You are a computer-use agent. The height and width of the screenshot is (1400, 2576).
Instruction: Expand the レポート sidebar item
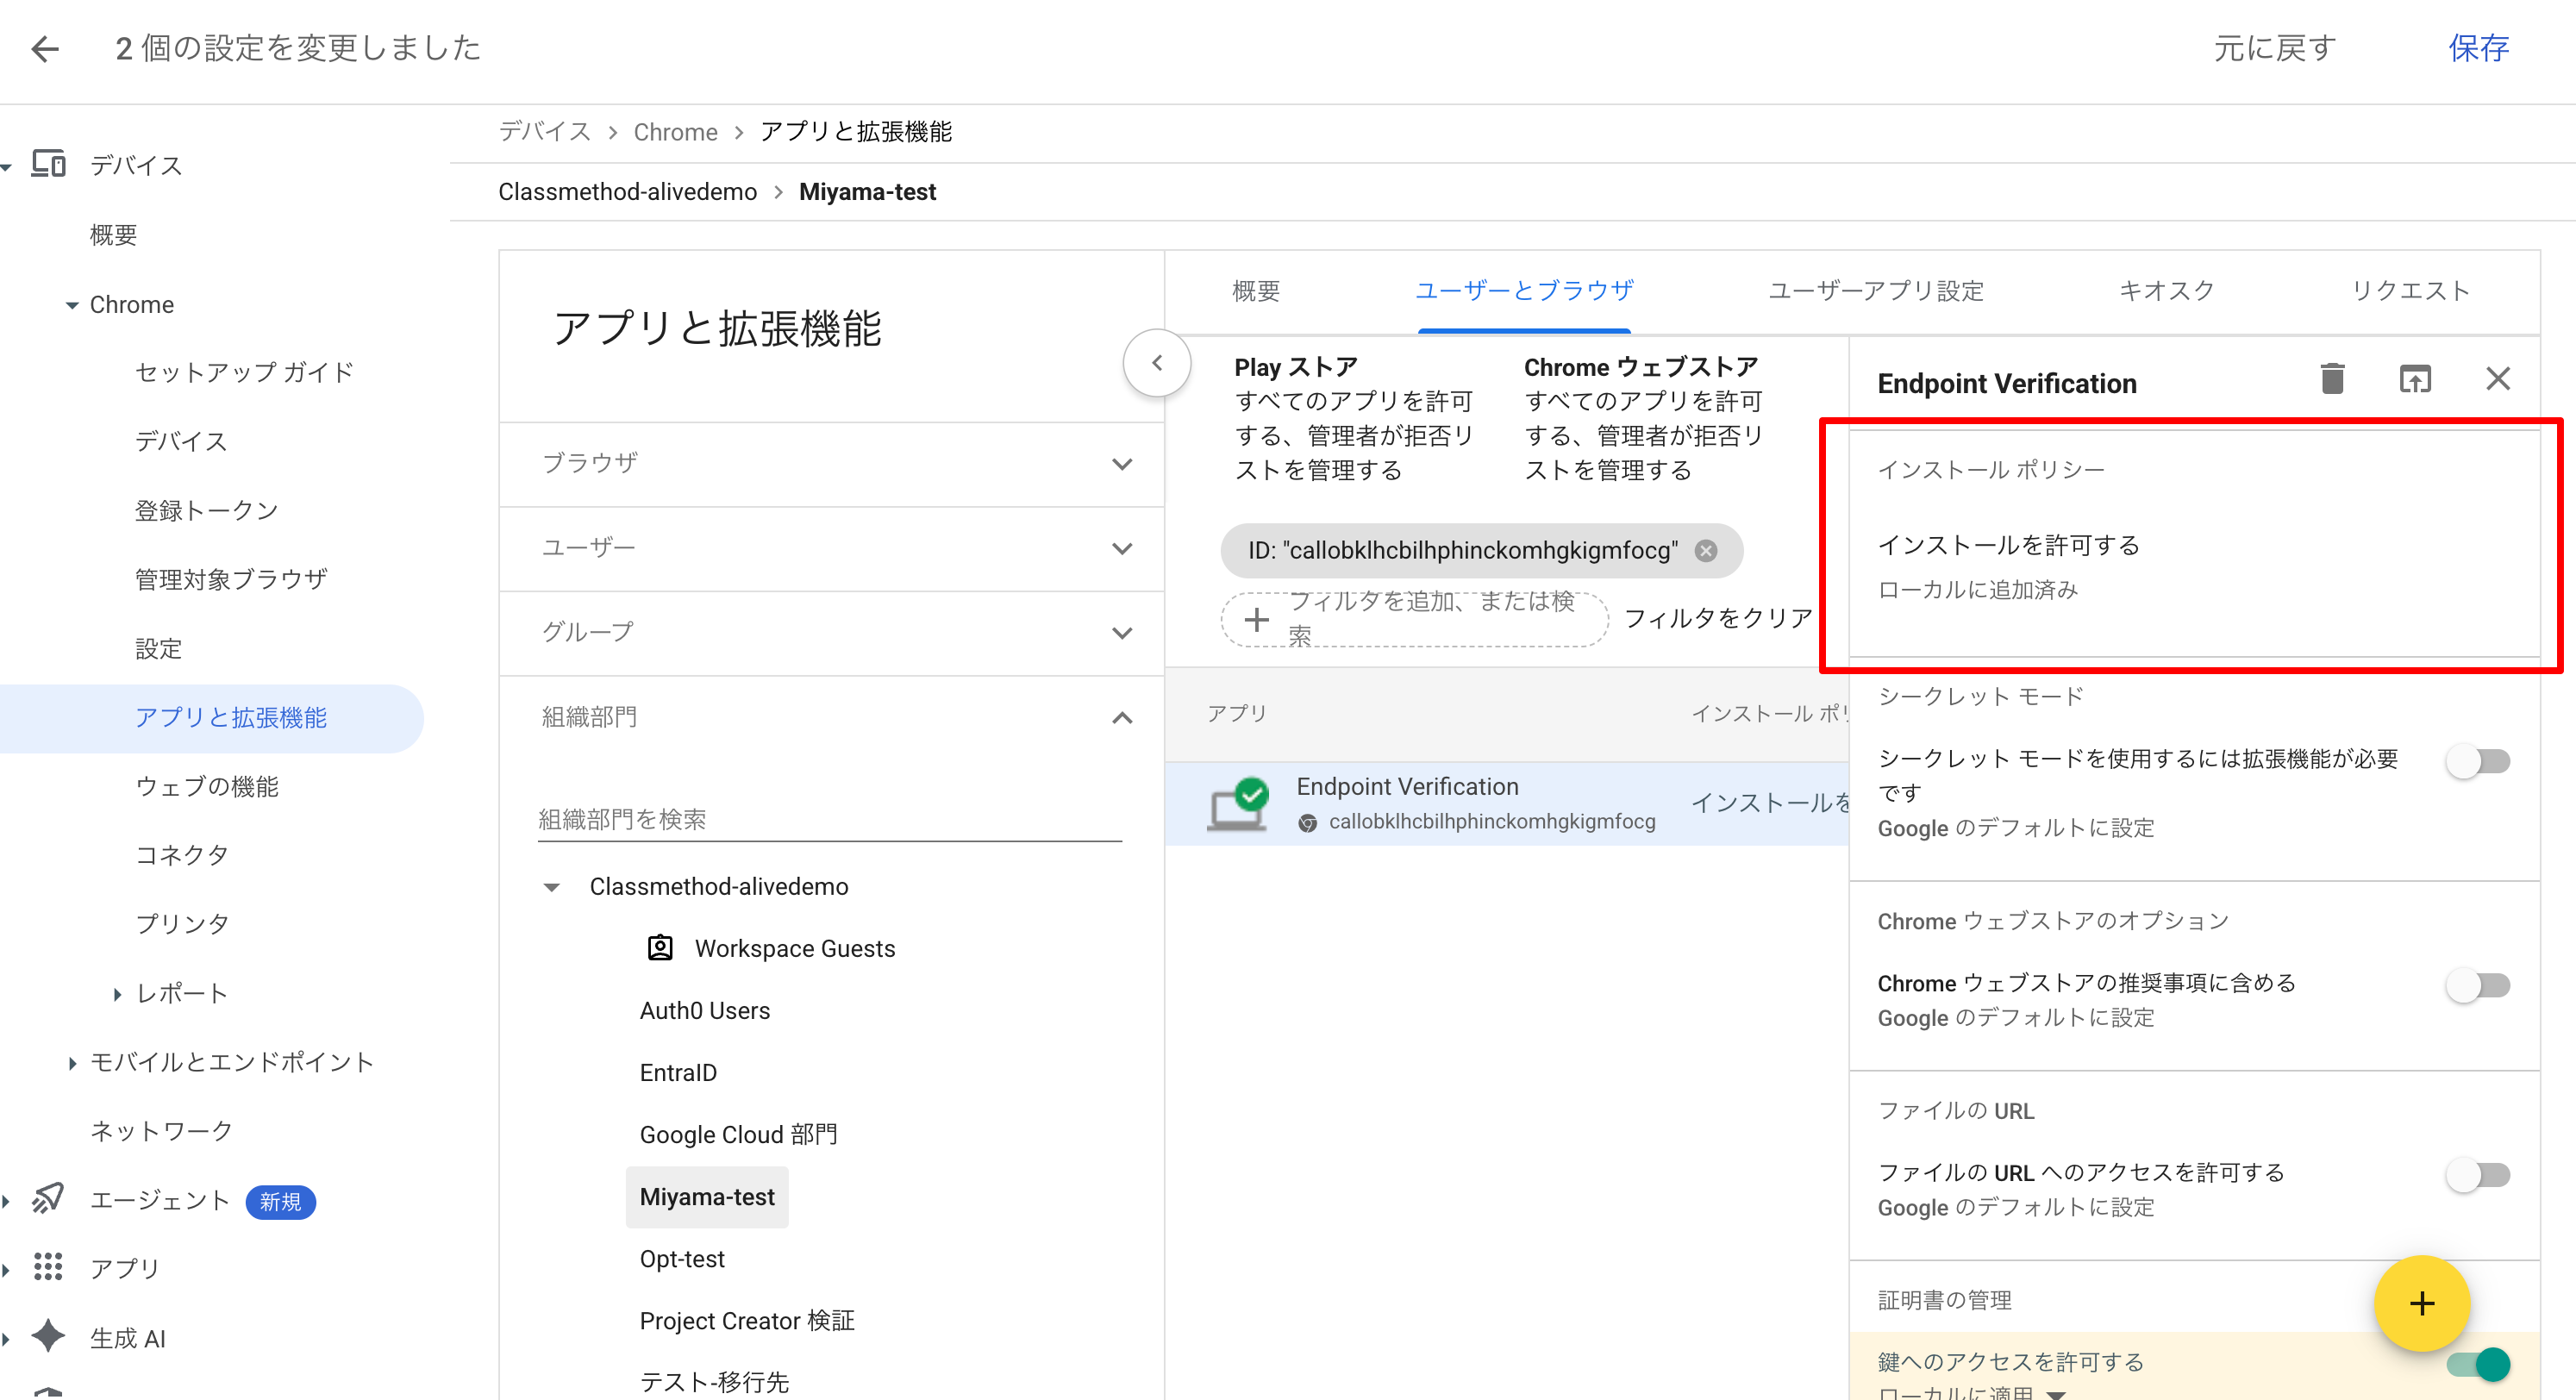117,994
